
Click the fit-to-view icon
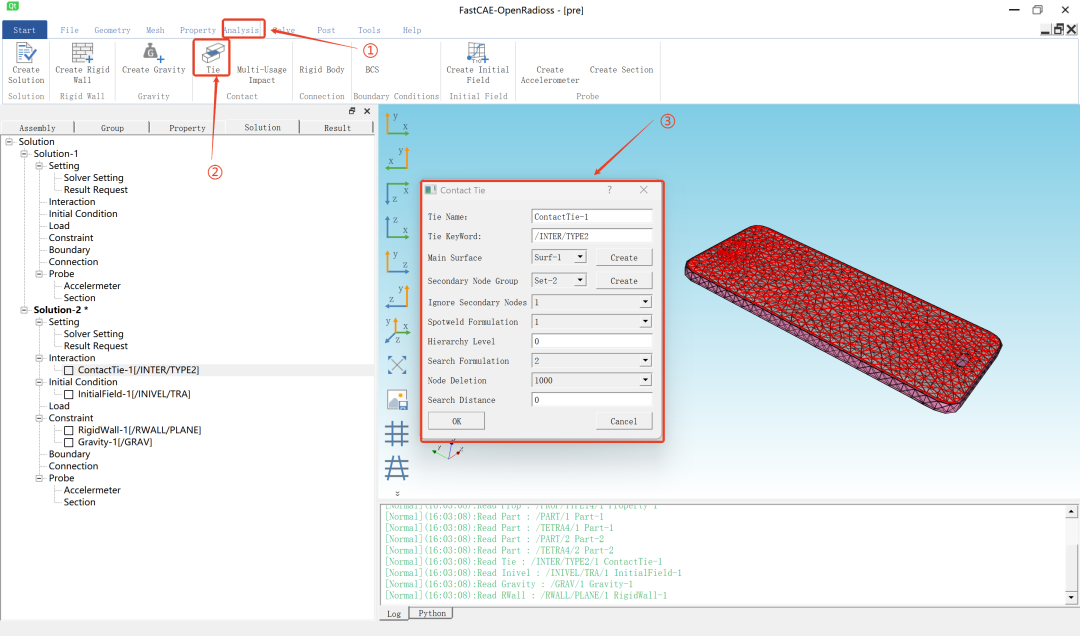(397, 365)
